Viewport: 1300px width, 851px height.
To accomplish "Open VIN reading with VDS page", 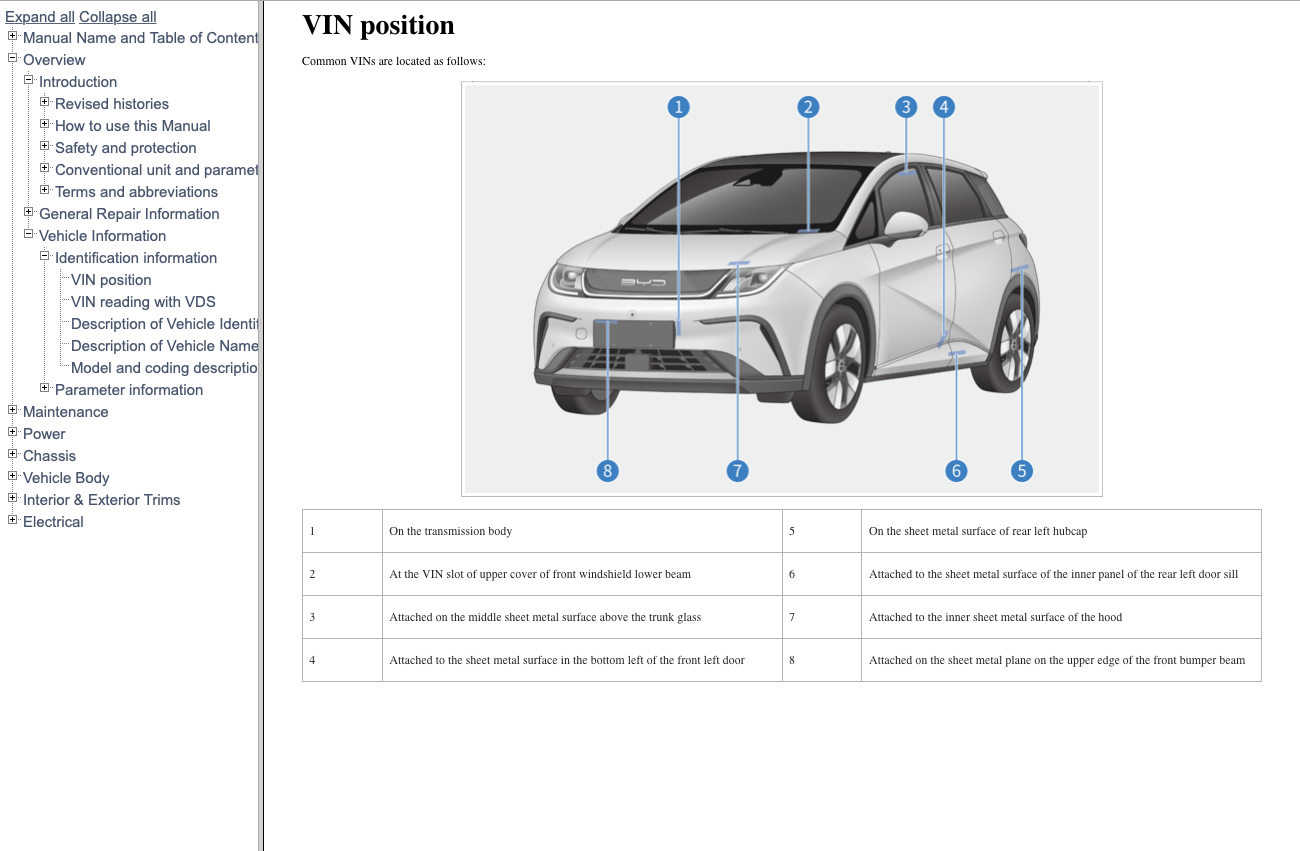I will [x=143, y=302].
